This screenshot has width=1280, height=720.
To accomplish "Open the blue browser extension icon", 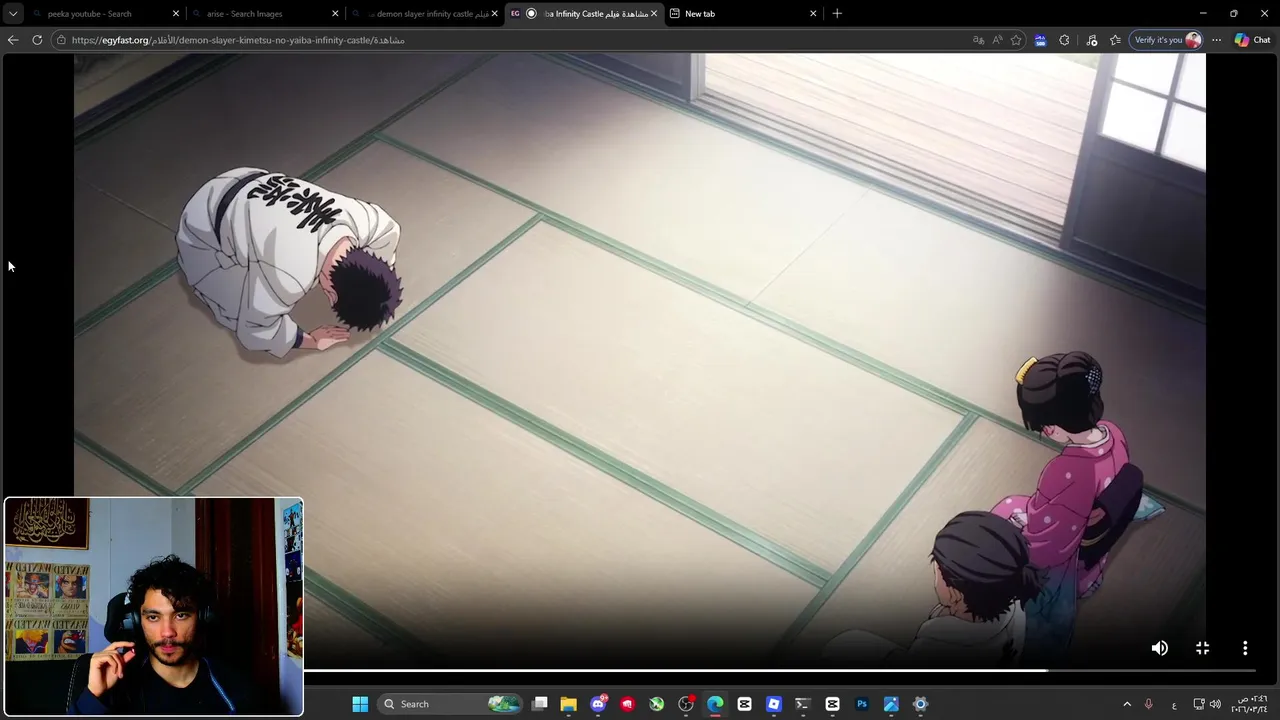I will click(1040, 40).
